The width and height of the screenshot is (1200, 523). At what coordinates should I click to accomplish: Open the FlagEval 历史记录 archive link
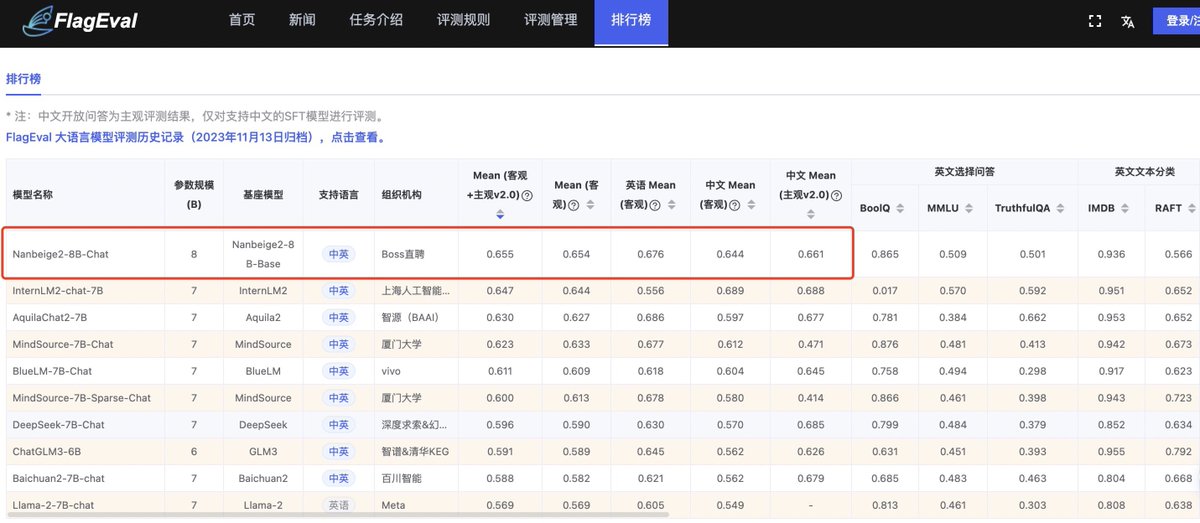tap(196, 137)
